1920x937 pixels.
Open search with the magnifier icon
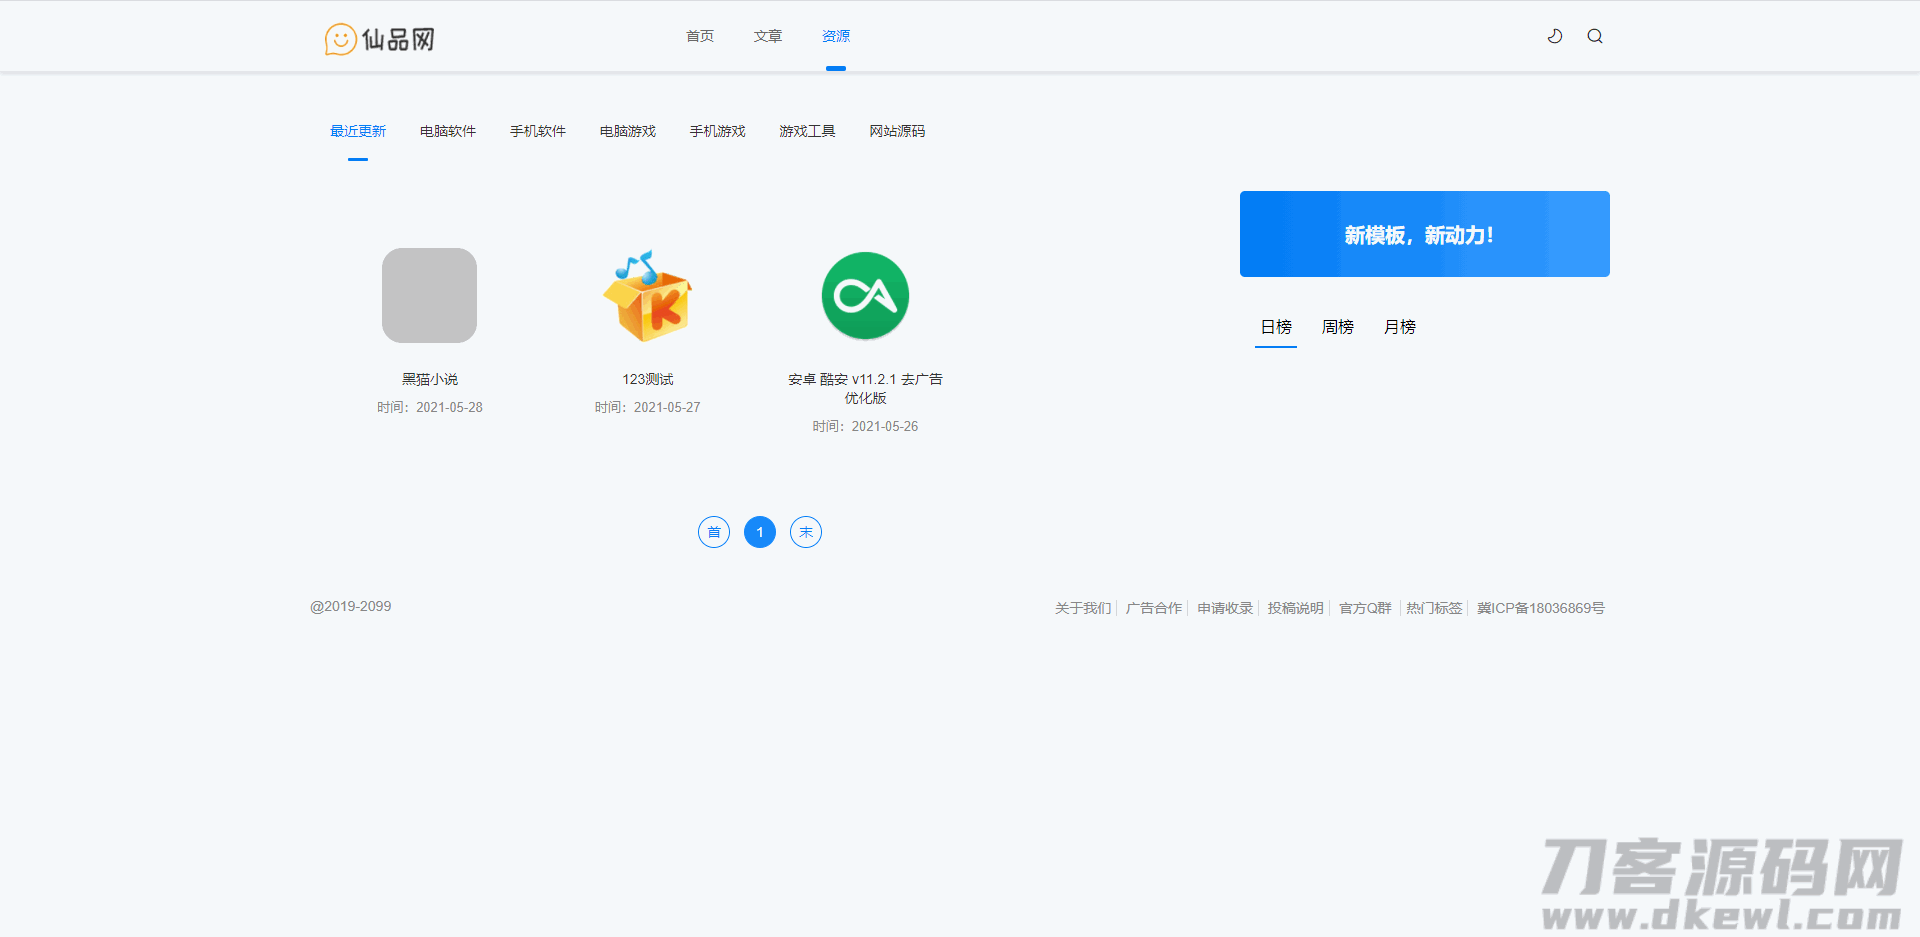(1595, 36)
